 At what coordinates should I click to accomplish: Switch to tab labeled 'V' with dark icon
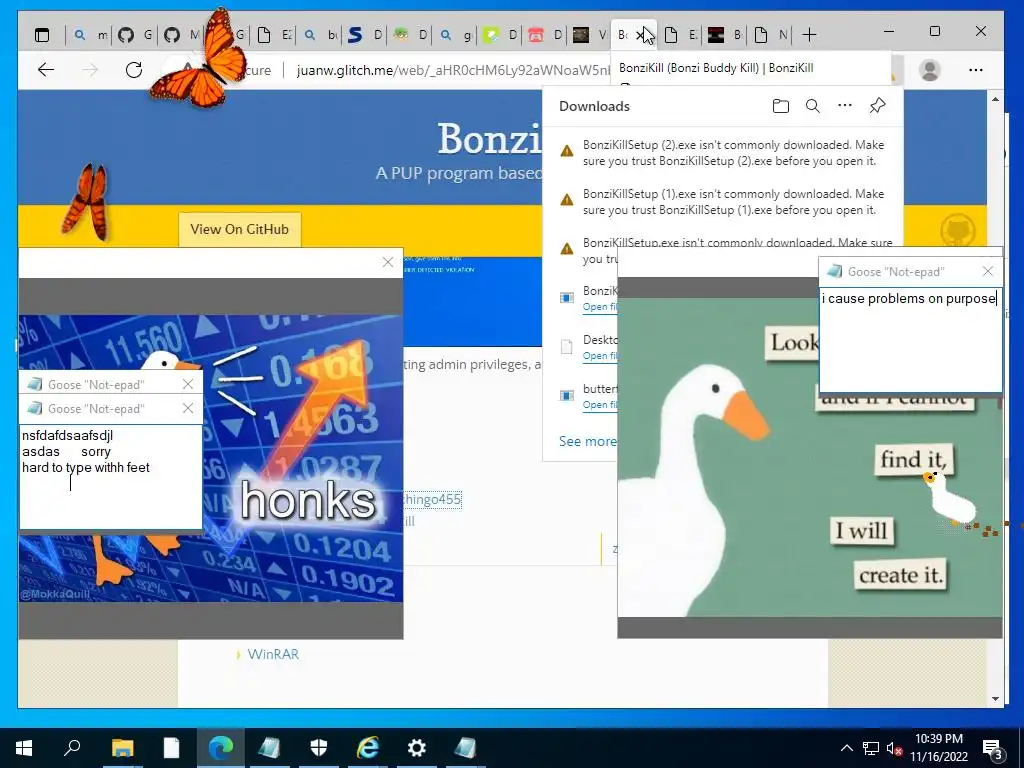click(x=590, y=35)
